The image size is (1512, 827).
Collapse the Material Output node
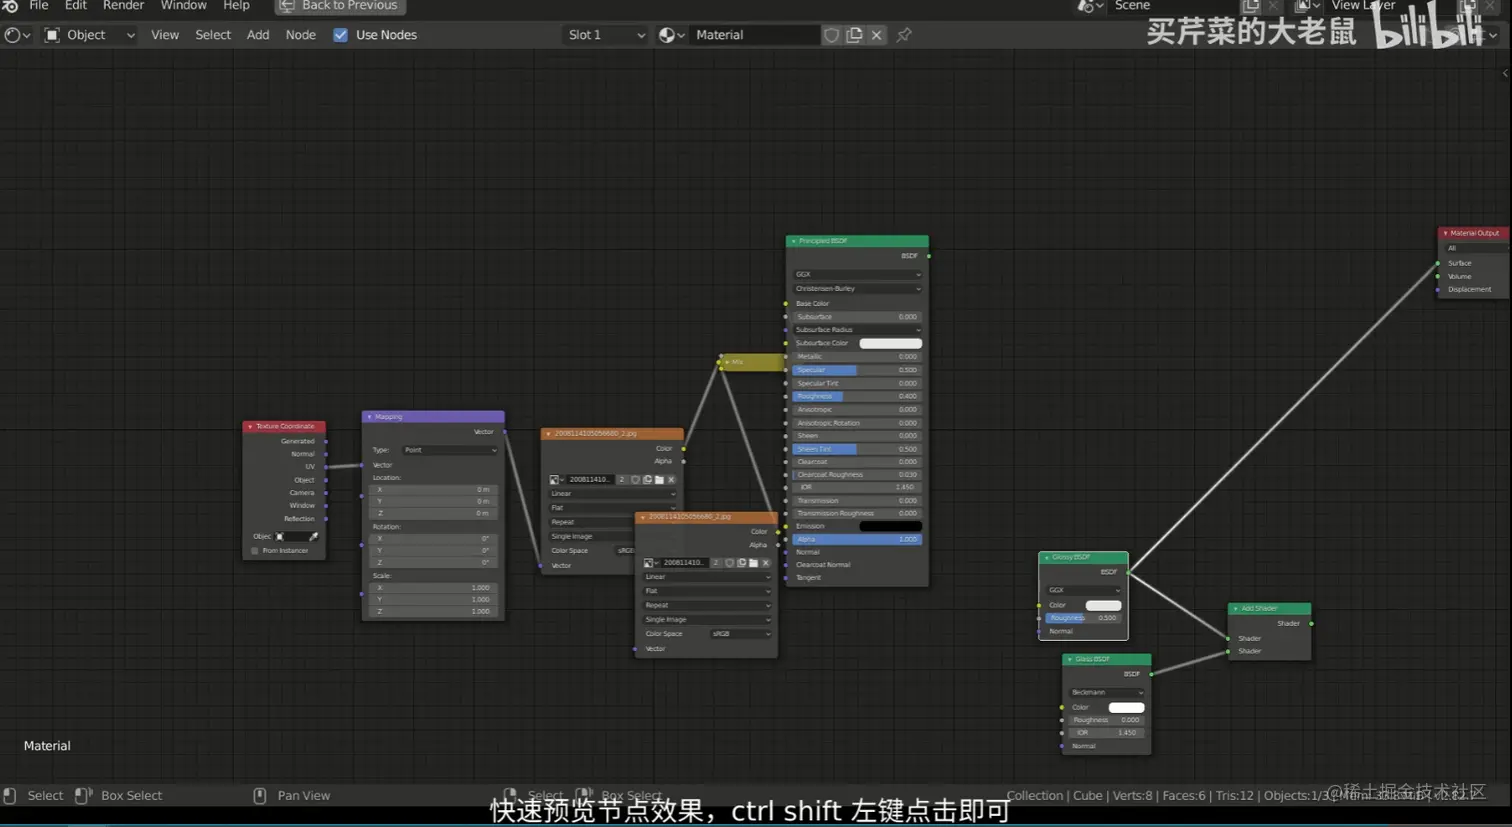pyautogui.click(x=1445, y=234)
